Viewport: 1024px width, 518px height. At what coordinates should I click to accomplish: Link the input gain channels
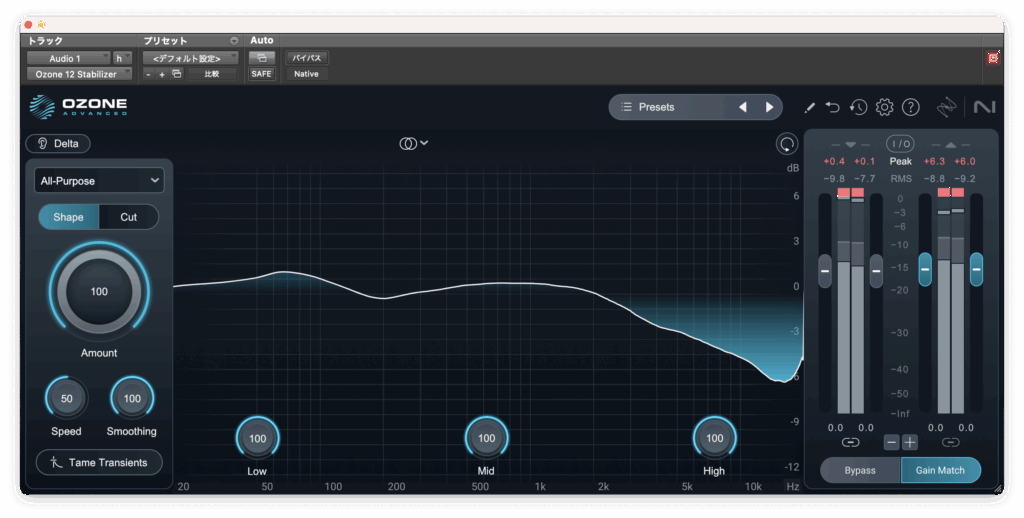(850, 442)
